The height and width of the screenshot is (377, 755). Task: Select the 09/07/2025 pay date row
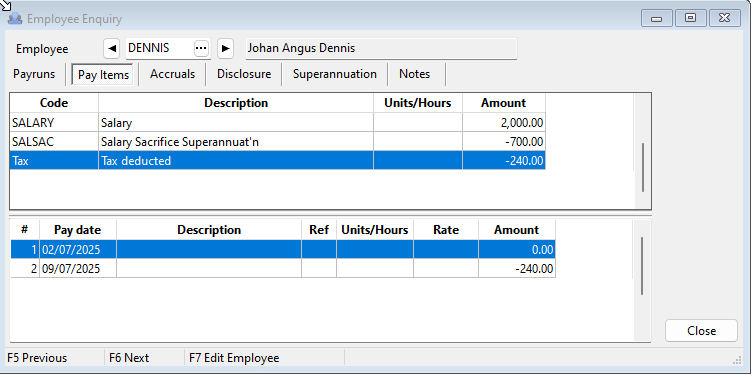[x=283, y=268]
